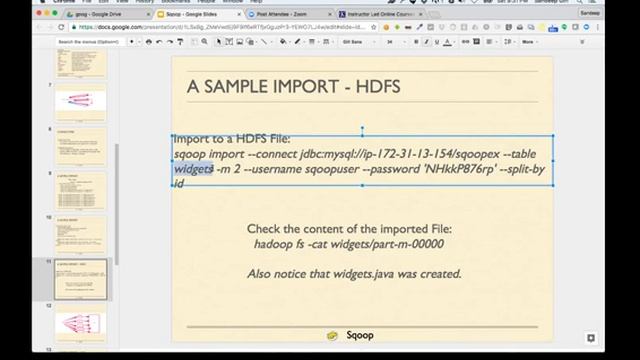Collapse the toolbar with the far-right chevron
Screen dimensions: 640x360
[x=582, y=42]
